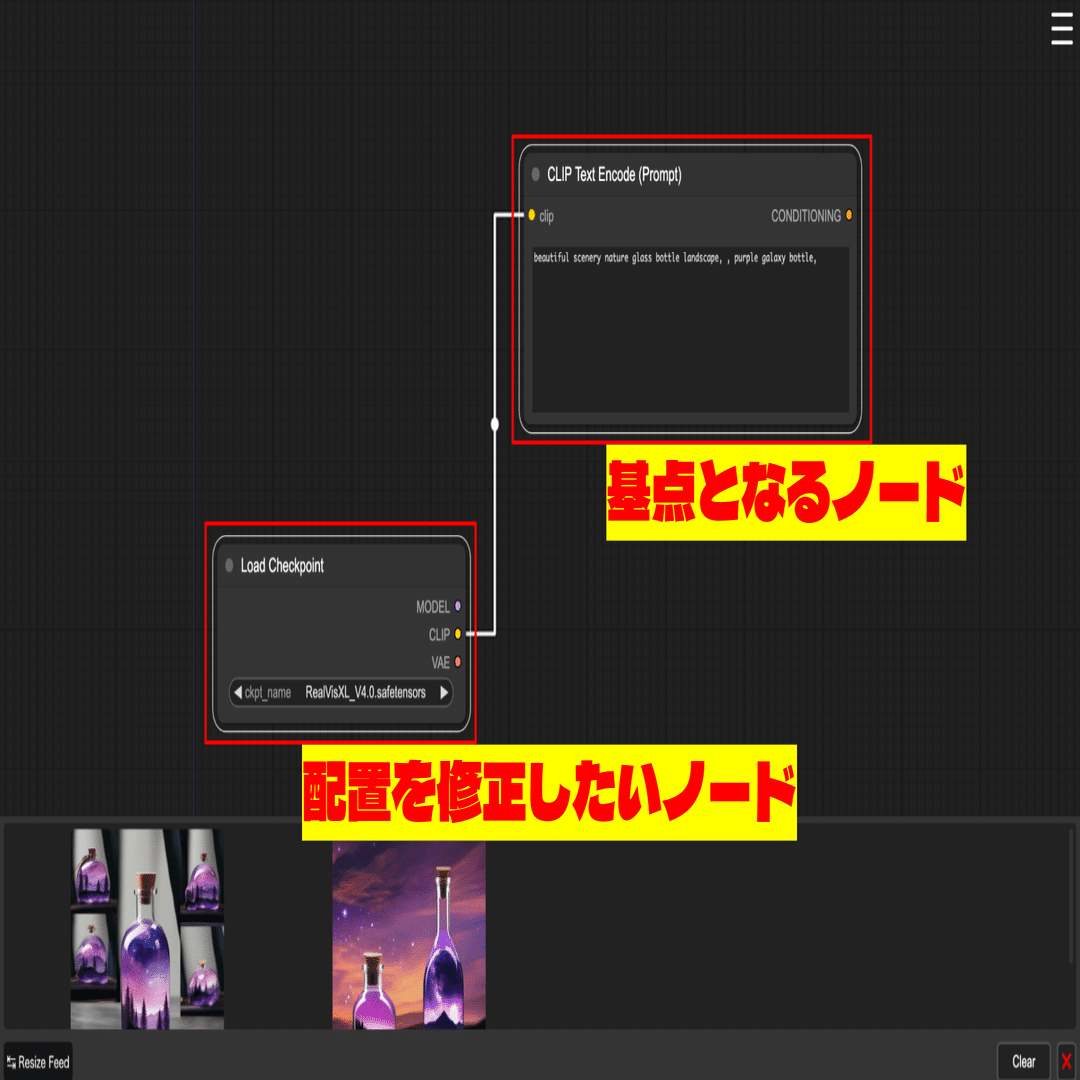Click the clip input socket
Image resolution: width=1080 pixels, height=1080 pixels.
point(531,216)
